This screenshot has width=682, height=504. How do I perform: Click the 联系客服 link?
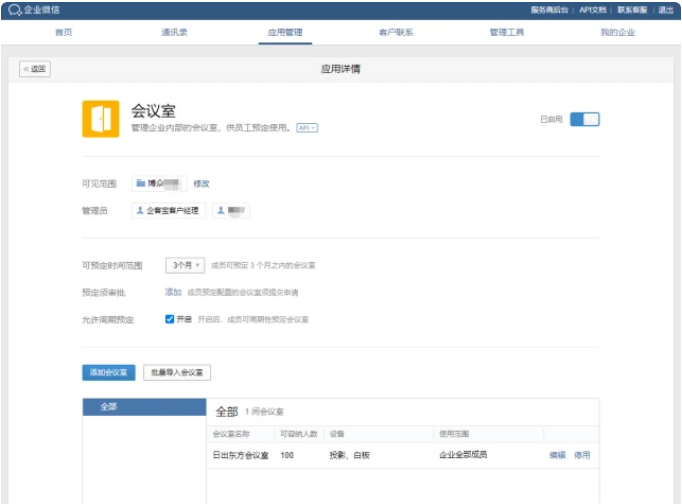click(x=632, y=10)
